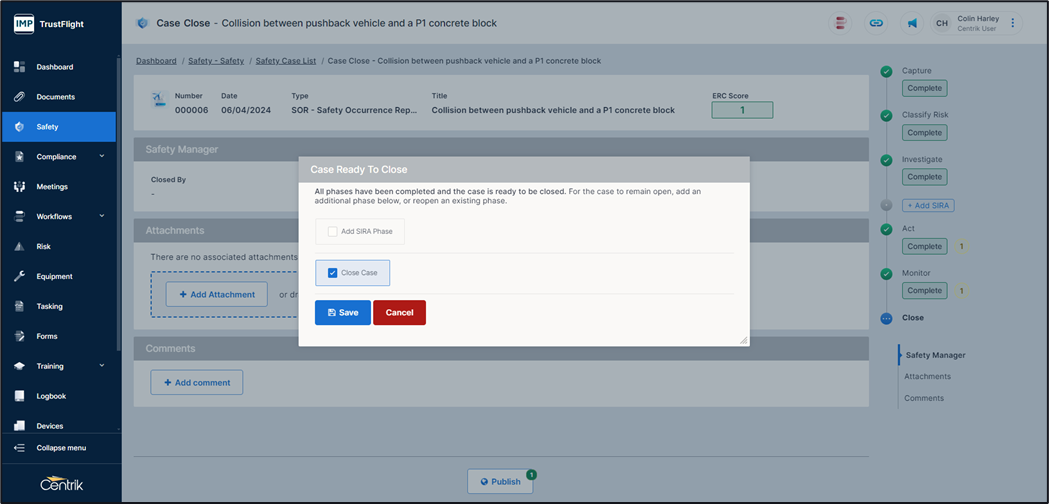The image size is (1049, 504).
Task: Cancel the Case Ready To Close dialog
Action: pyautogui.click(x=399, y=313)
